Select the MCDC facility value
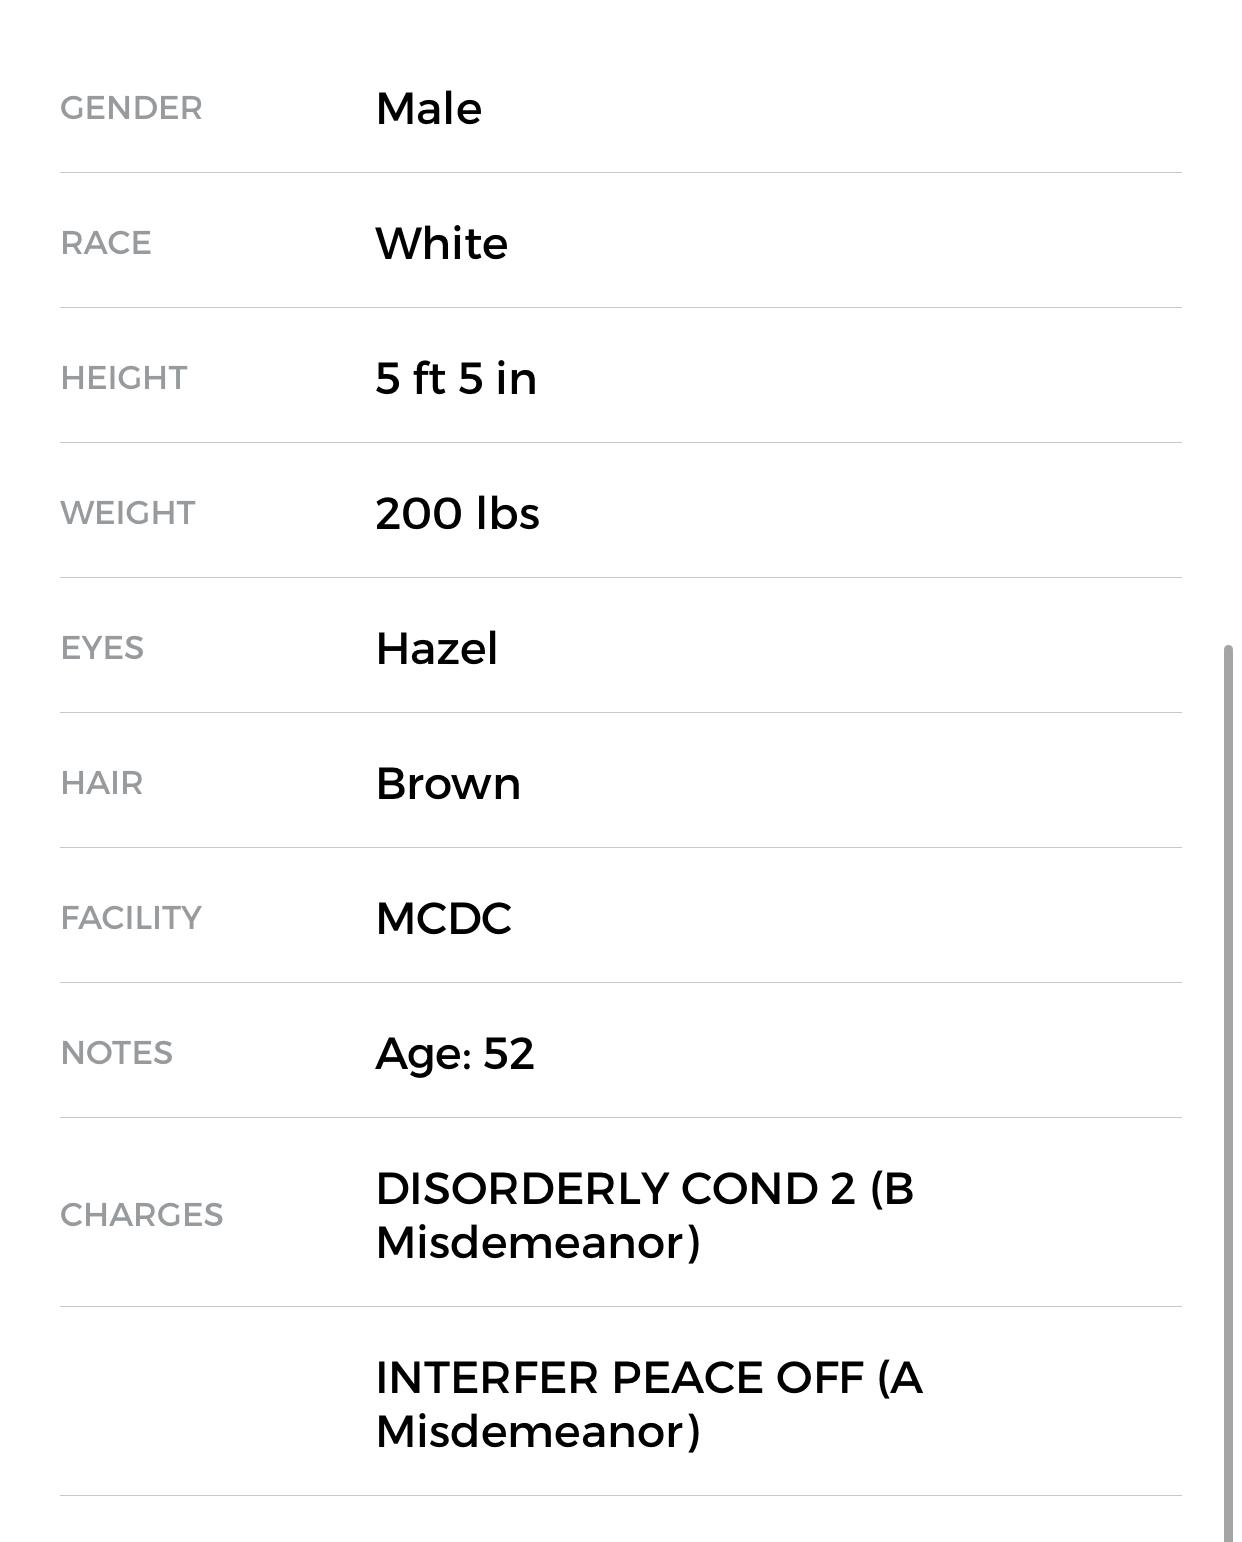The image size is (1242, 1542). click(443, 918)
